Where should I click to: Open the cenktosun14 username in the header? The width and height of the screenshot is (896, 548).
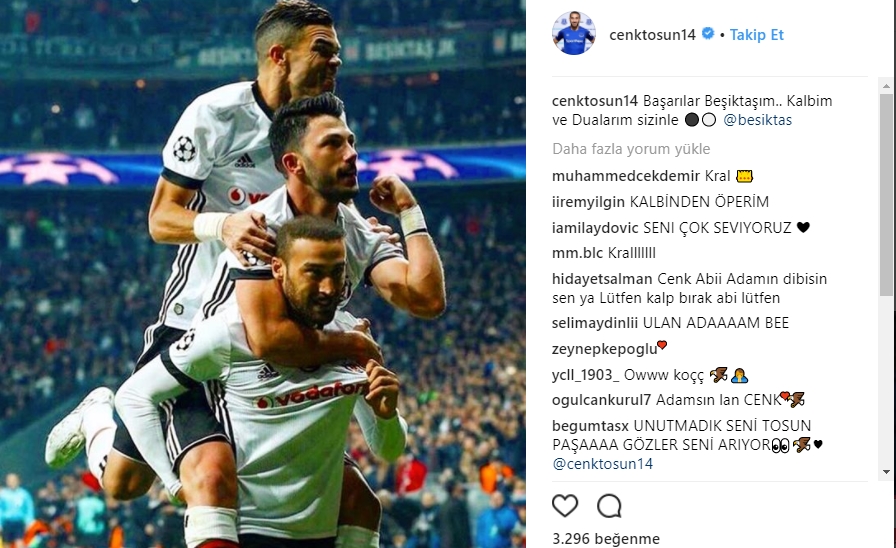tap(652, 35)
